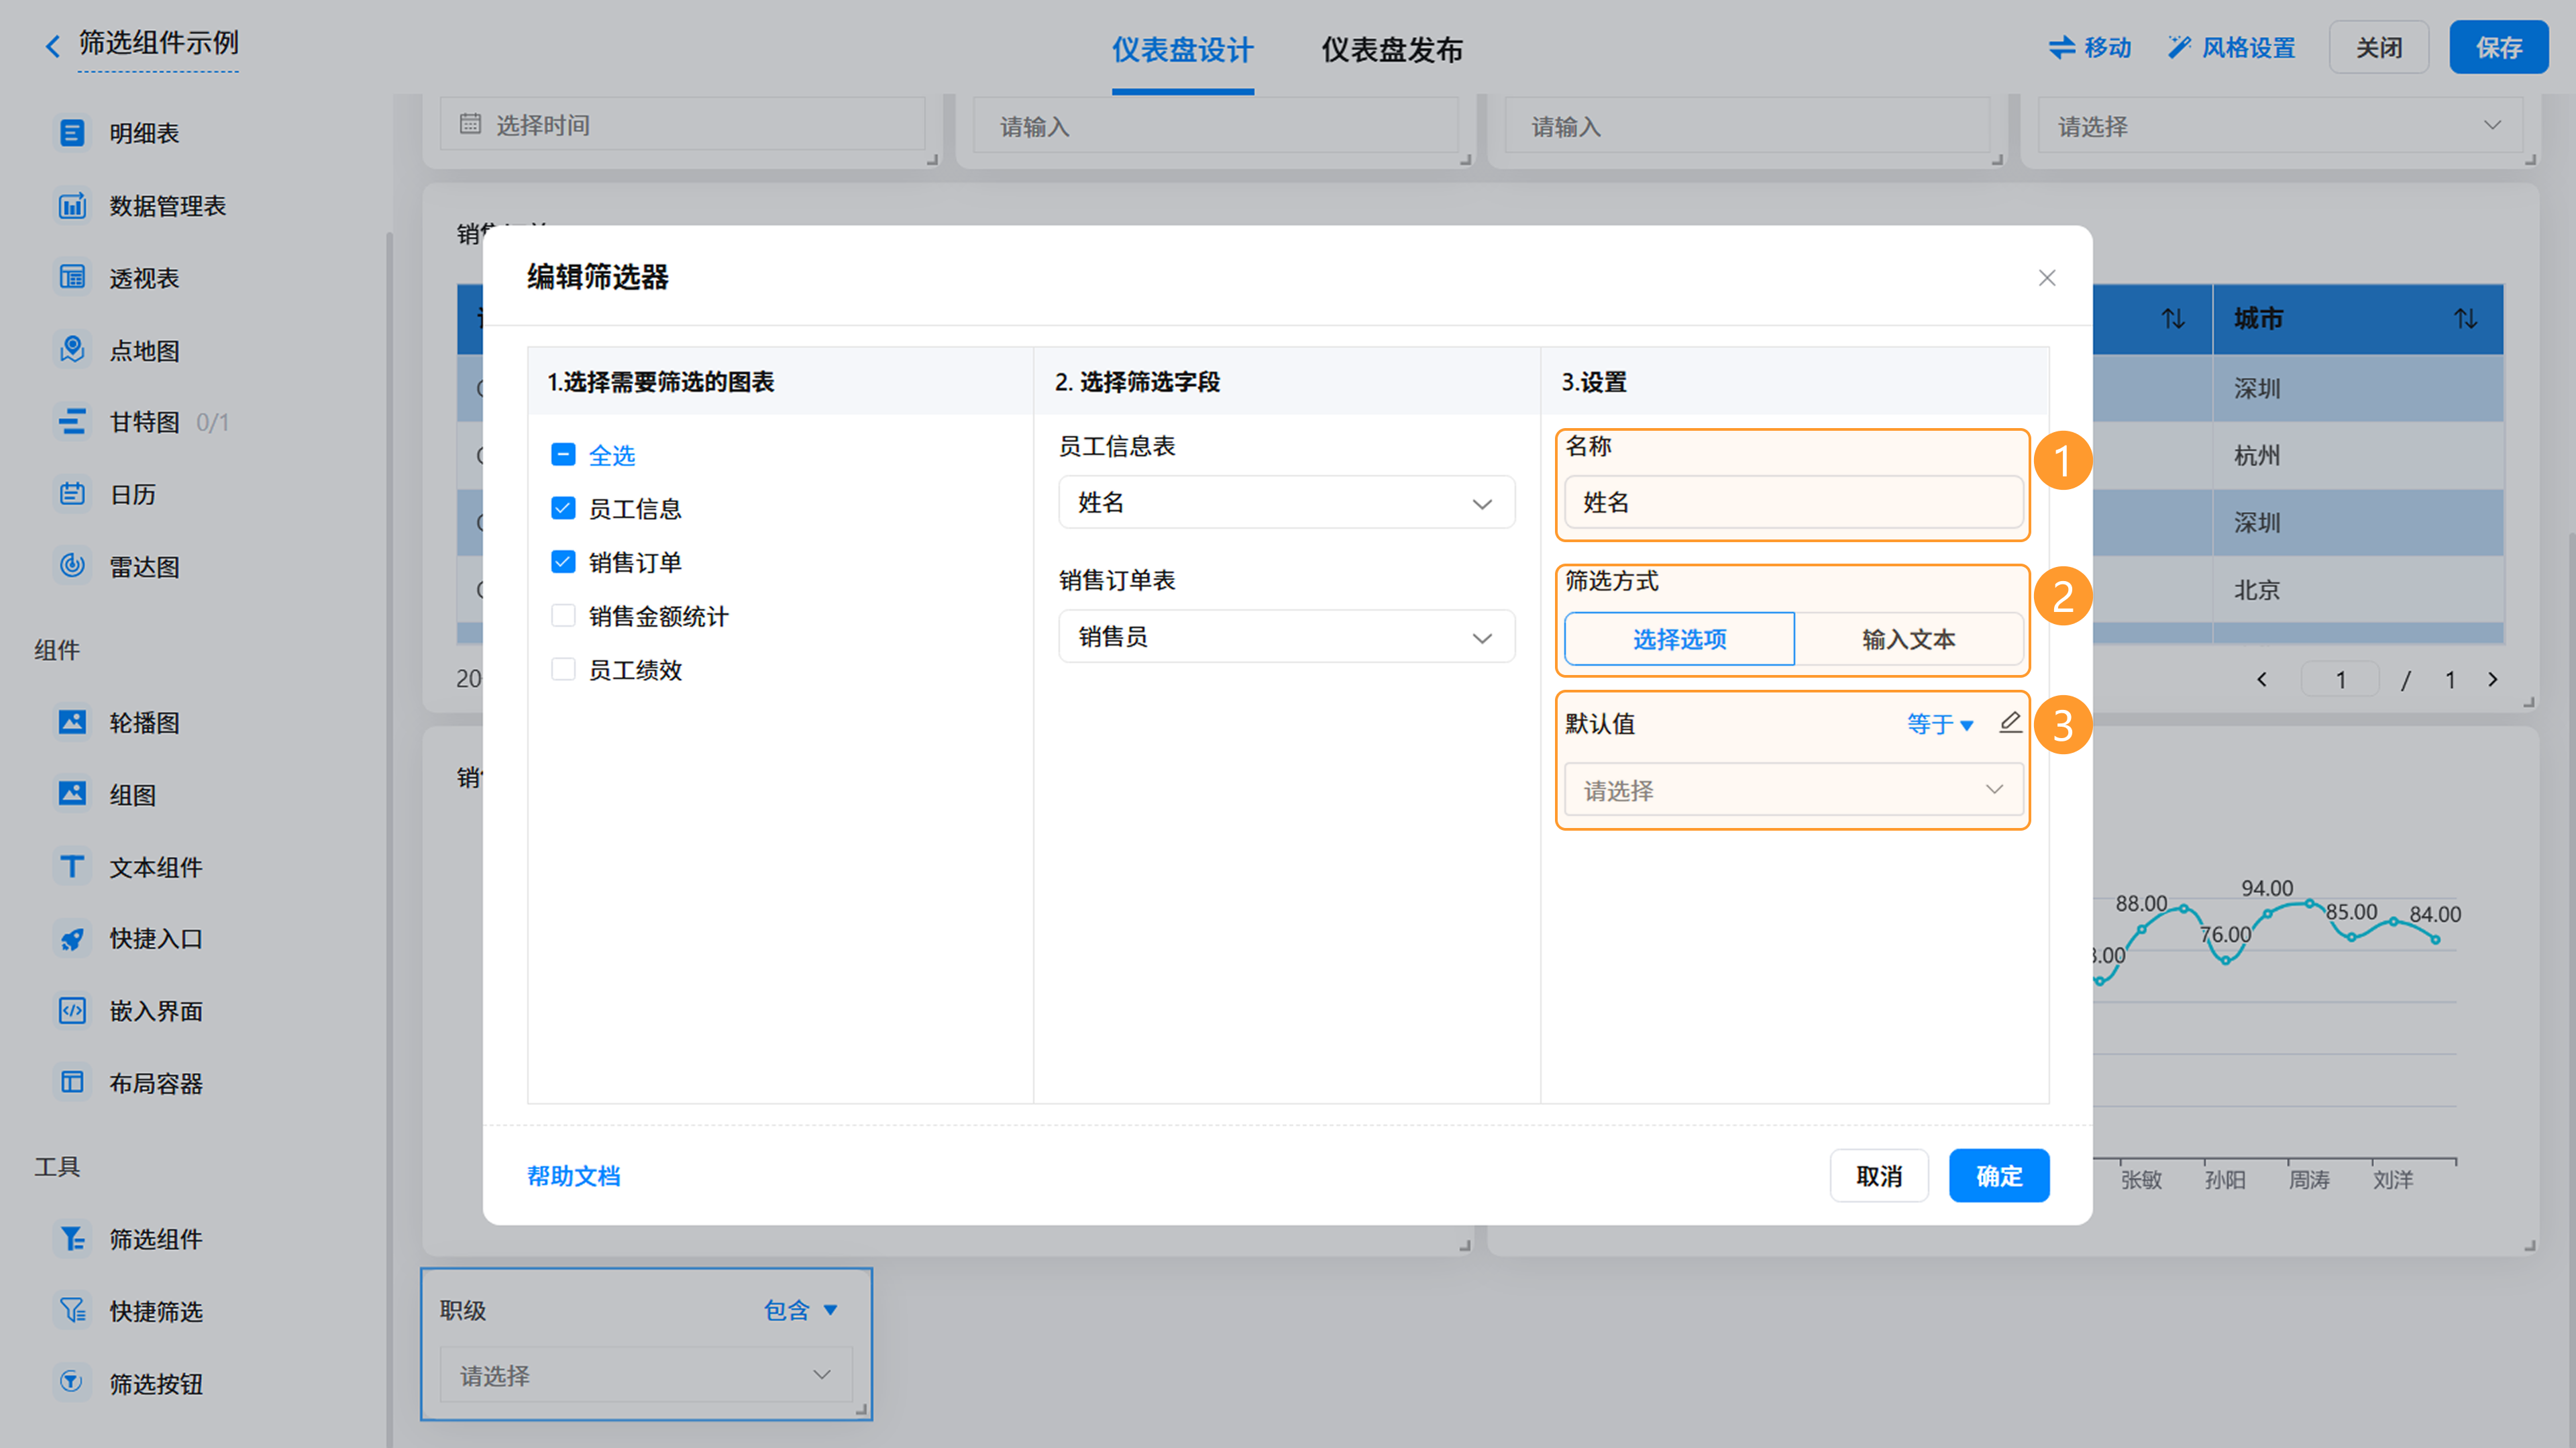Click the second 请输入 filter input
The width and height of the screenshot is (2576, 1448).
click(1747, 126)
